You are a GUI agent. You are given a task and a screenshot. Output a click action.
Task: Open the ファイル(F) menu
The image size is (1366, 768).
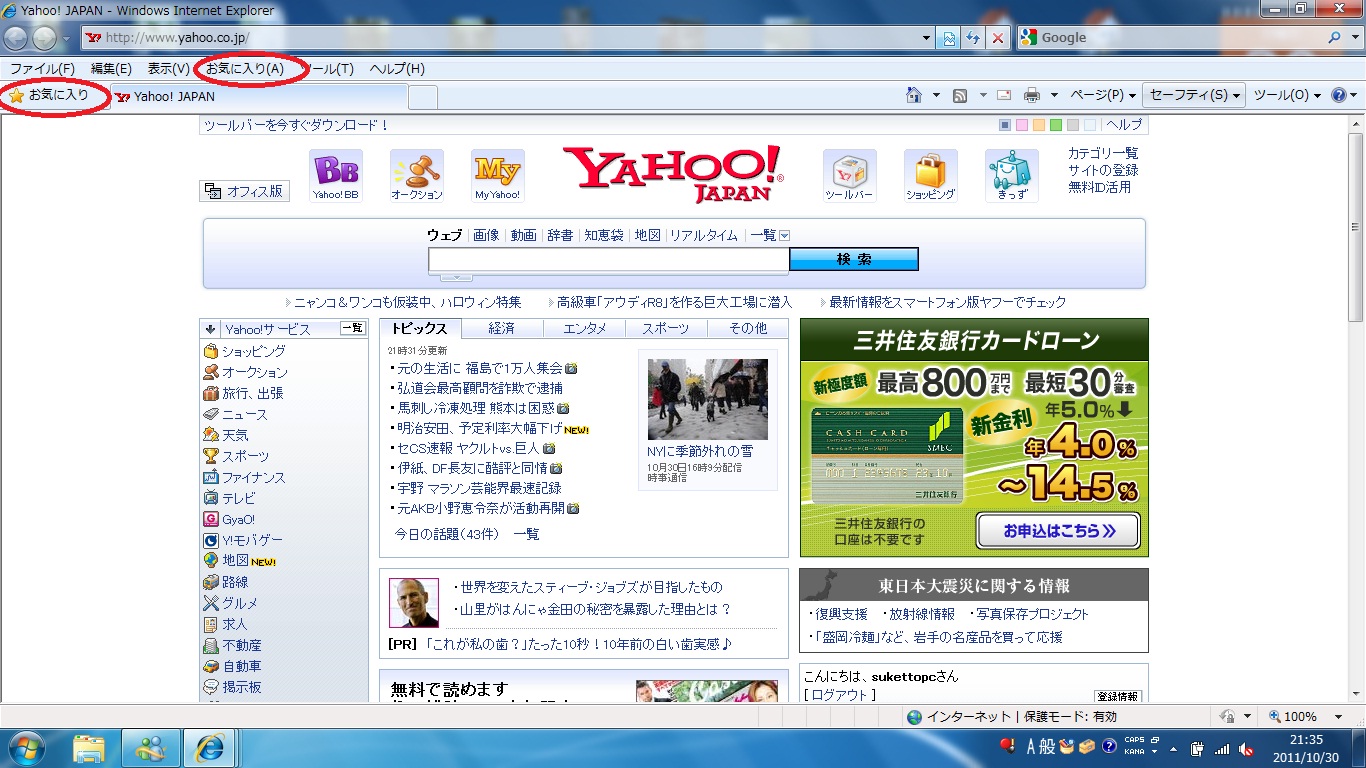(x=42, y=69)
